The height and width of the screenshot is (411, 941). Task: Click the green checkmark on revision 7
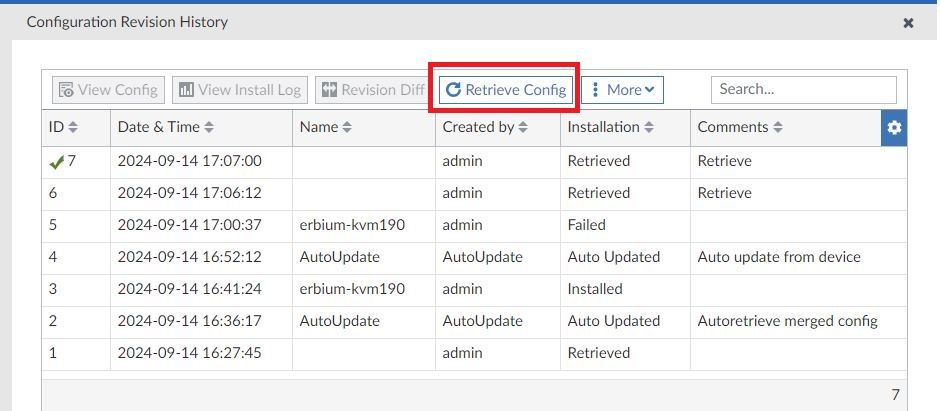[56, 162]
